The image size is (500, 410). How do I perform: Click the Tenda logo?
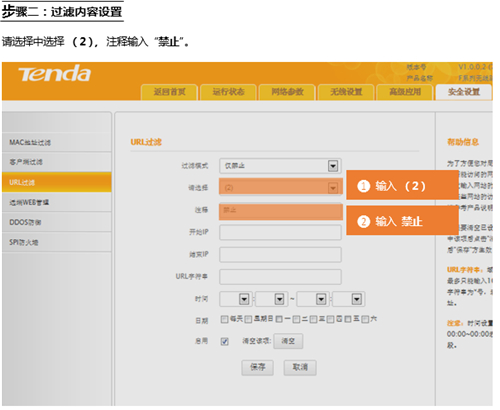point(54,74)
